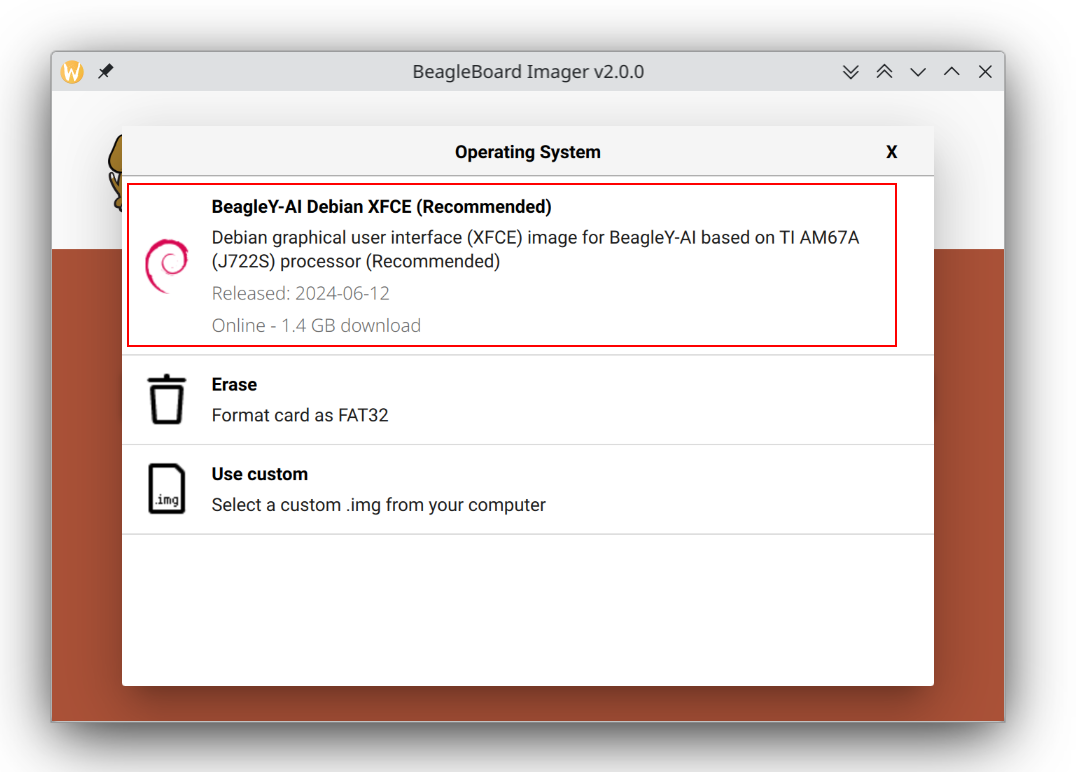1076x772 pixels.
Task: Toggle the keep-on-top pin in the titlebar
Action: click(x=105, y=71)
